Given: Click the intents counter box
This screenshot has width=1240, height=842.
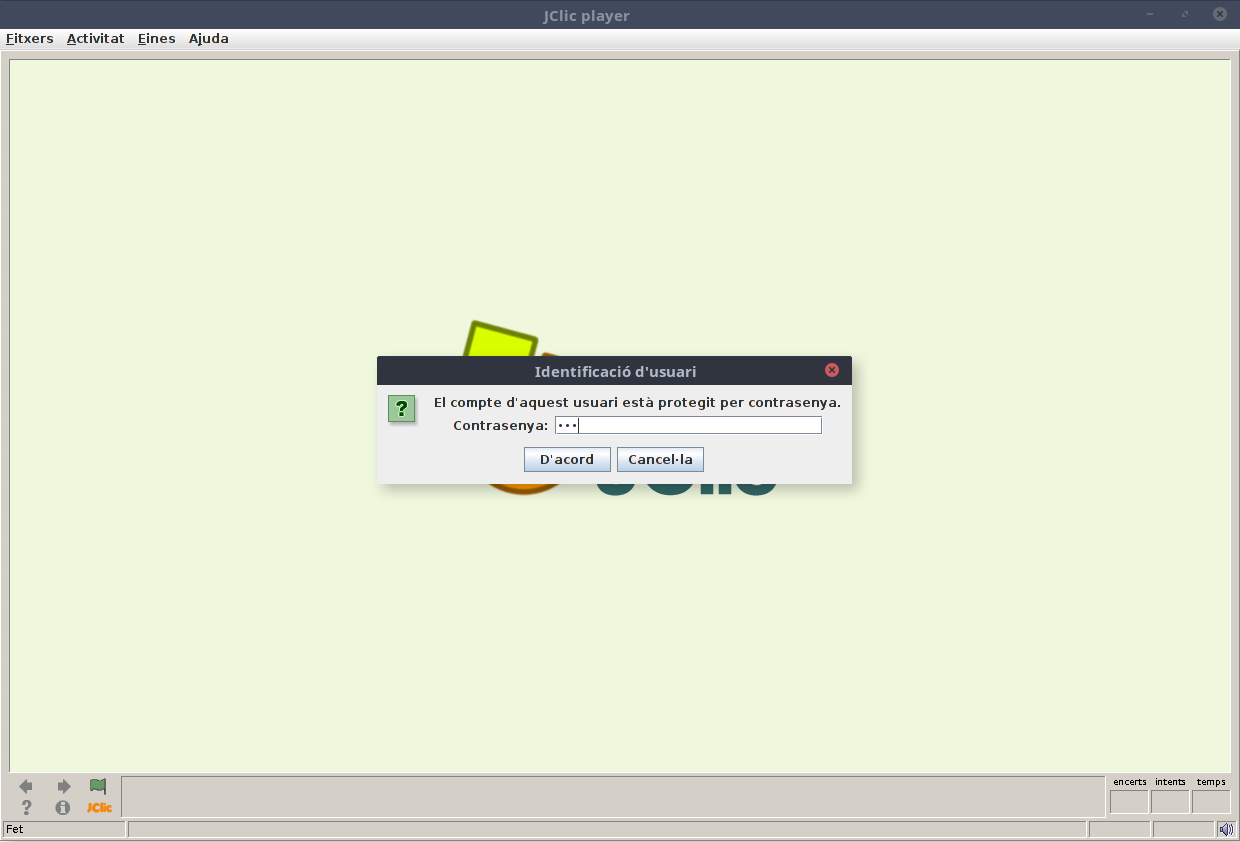Looking at the screenshot, I should [1170, 802].
